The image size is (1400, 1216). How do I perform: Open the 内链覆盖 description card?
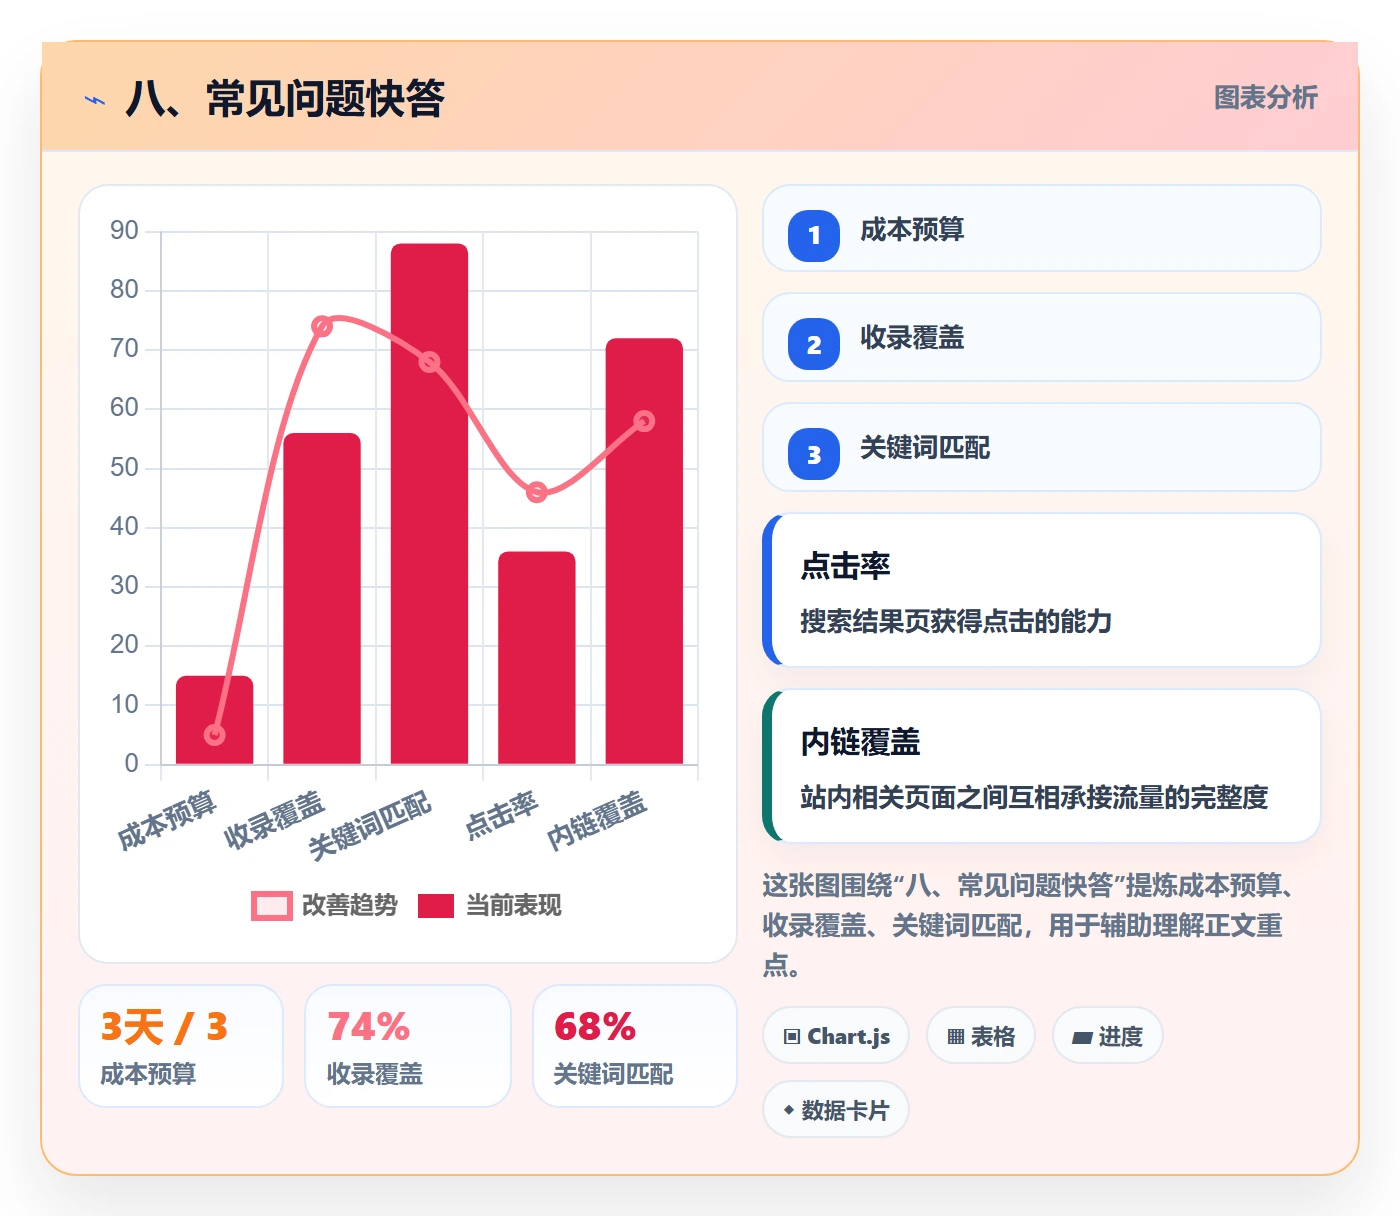[x=1042, y=766]
